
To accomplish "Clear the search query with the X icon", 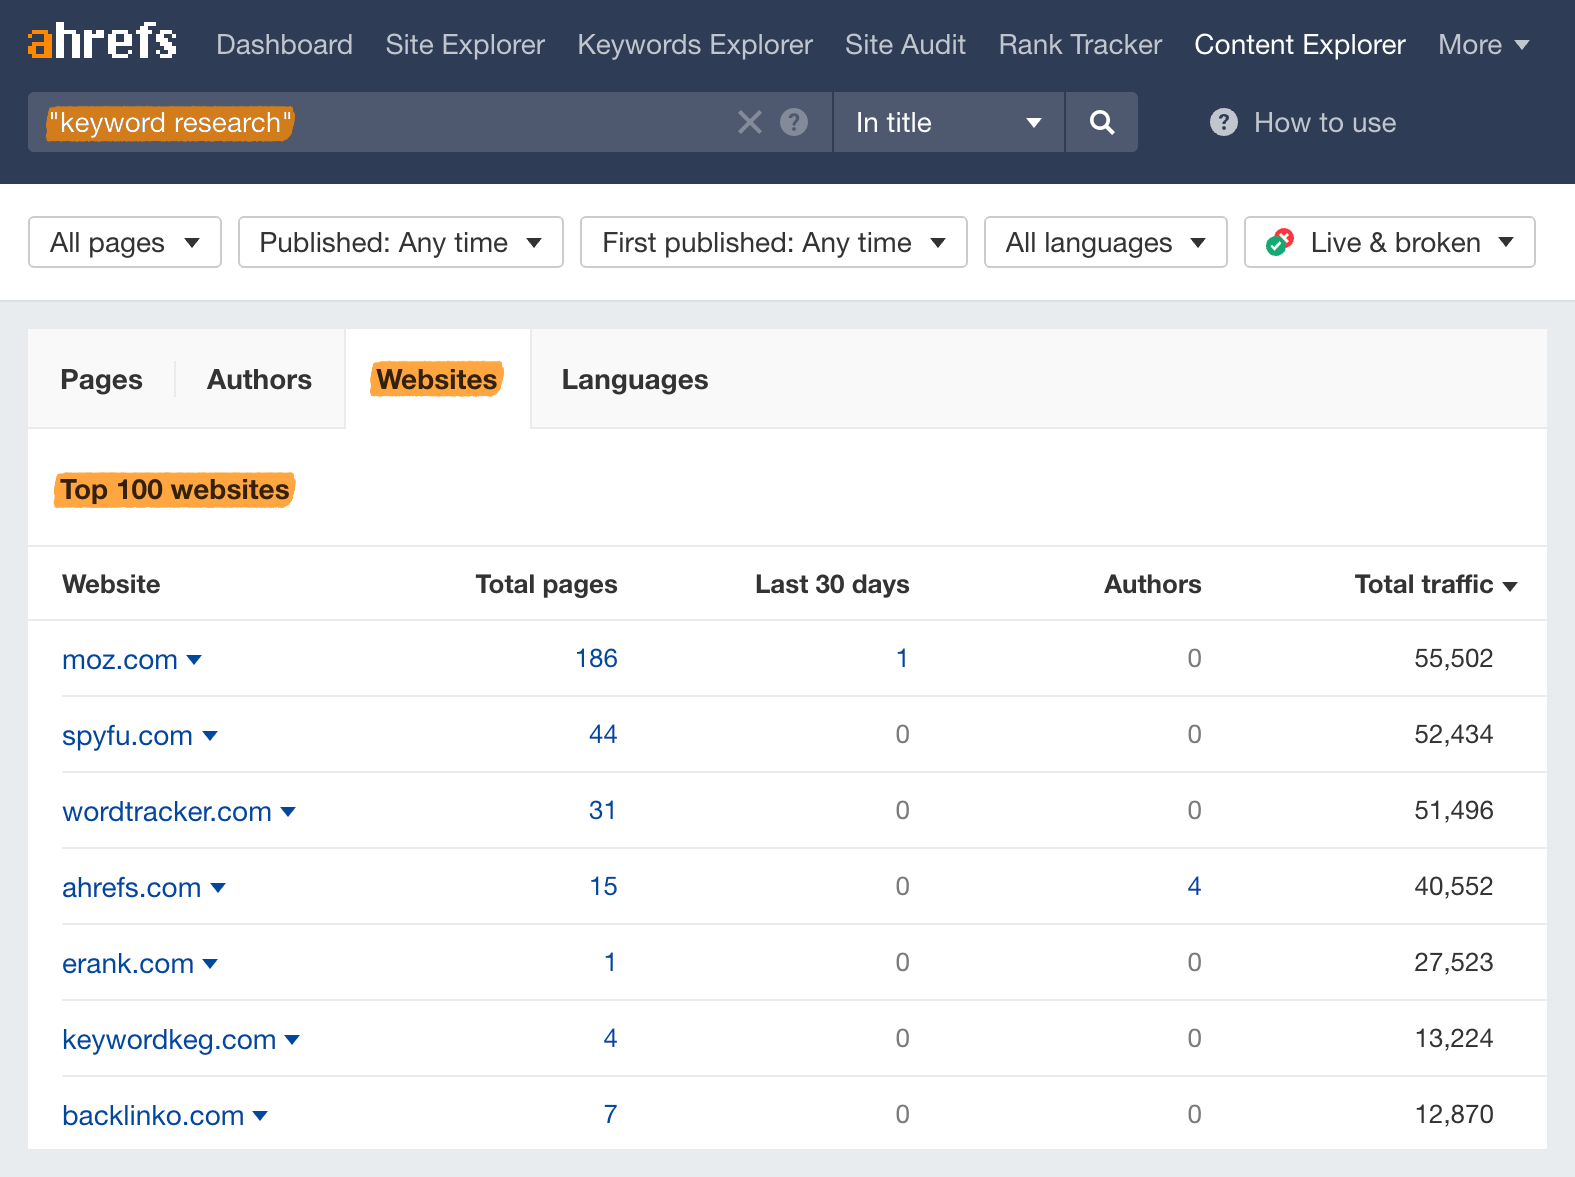I will [x=749, y=122].
